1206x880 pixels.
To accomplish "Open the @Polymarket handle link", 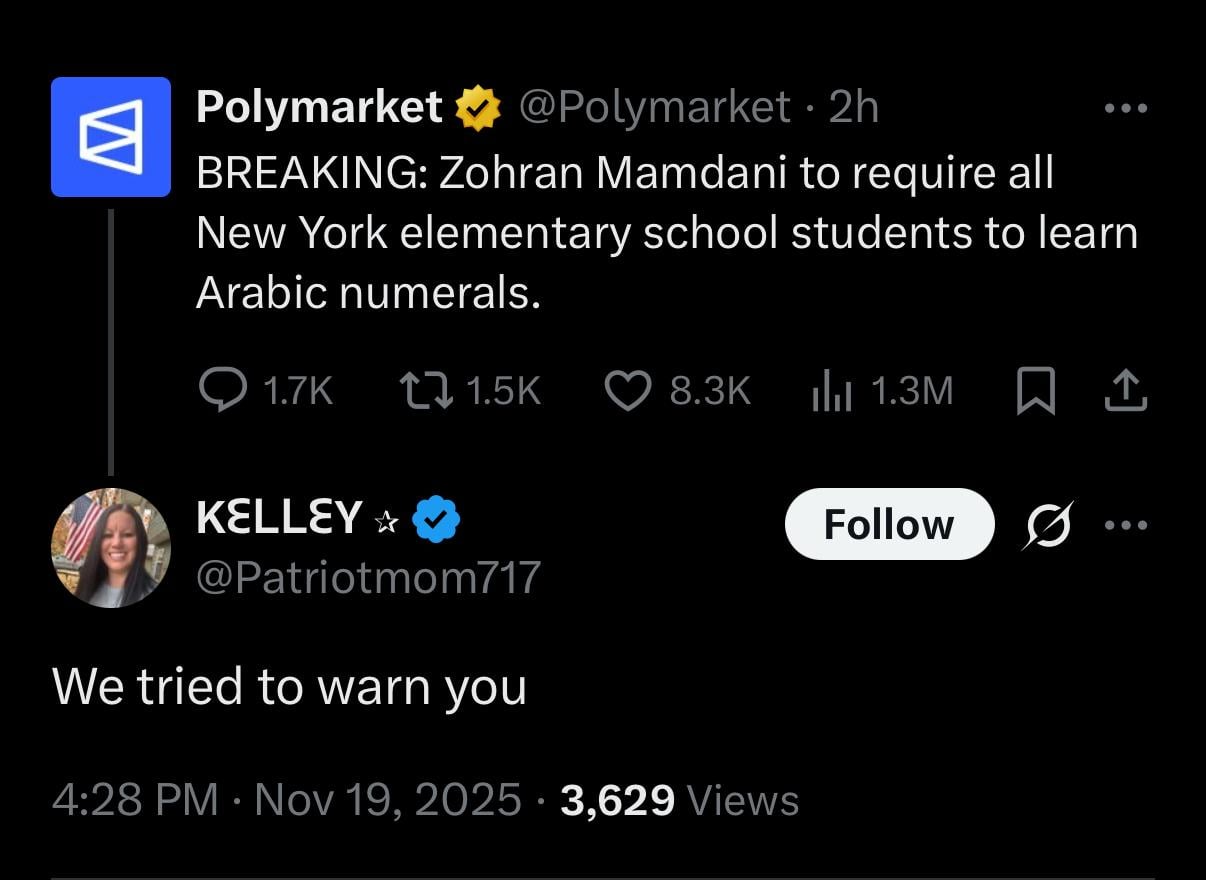I will pyautogui.click(x=654, y=107).
